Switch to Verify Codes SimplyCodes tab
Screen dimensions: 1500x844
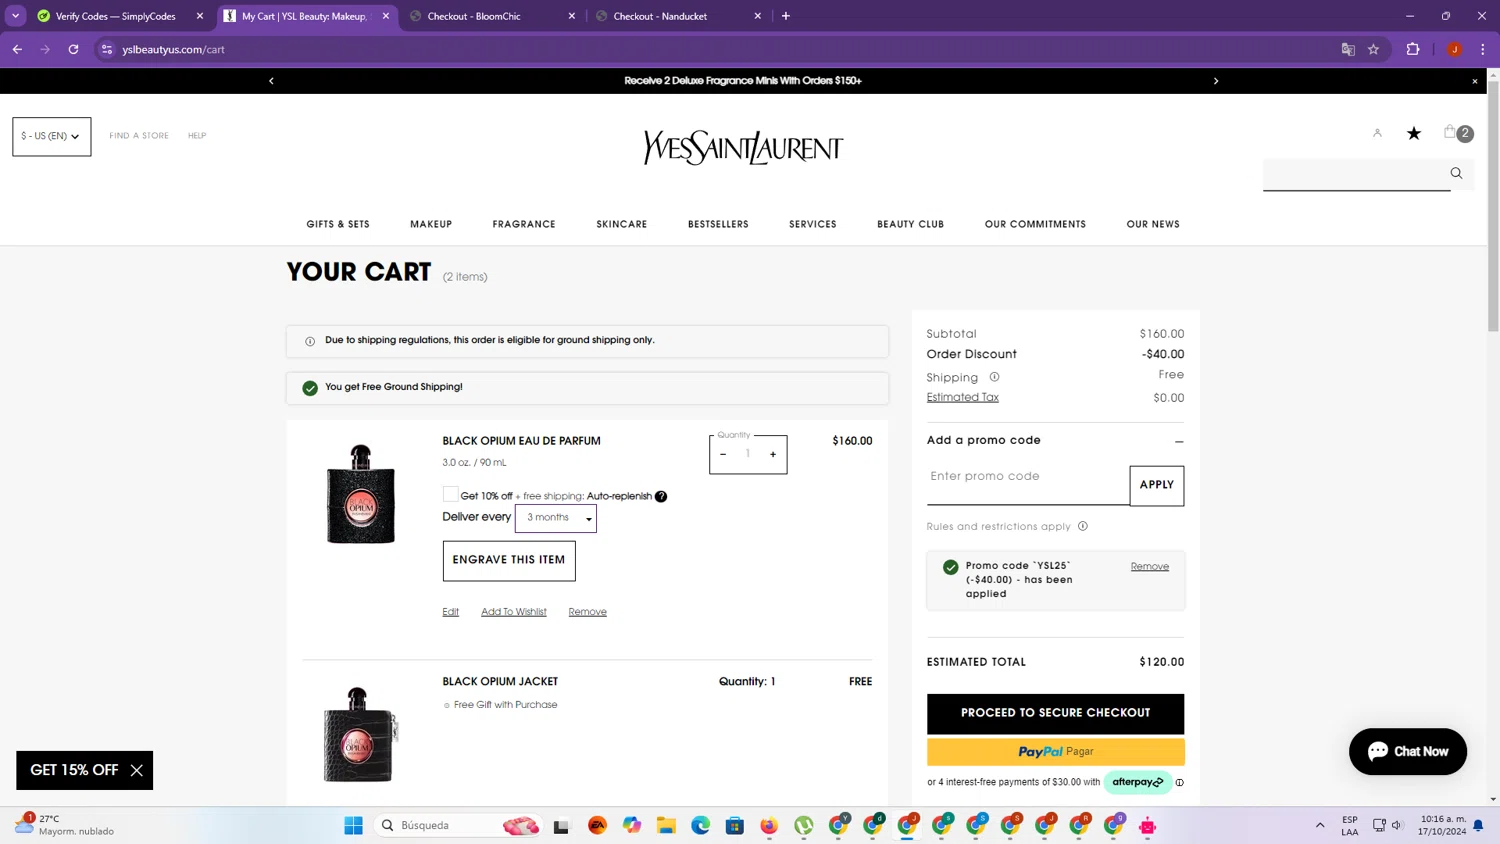[x=115, y=16]
